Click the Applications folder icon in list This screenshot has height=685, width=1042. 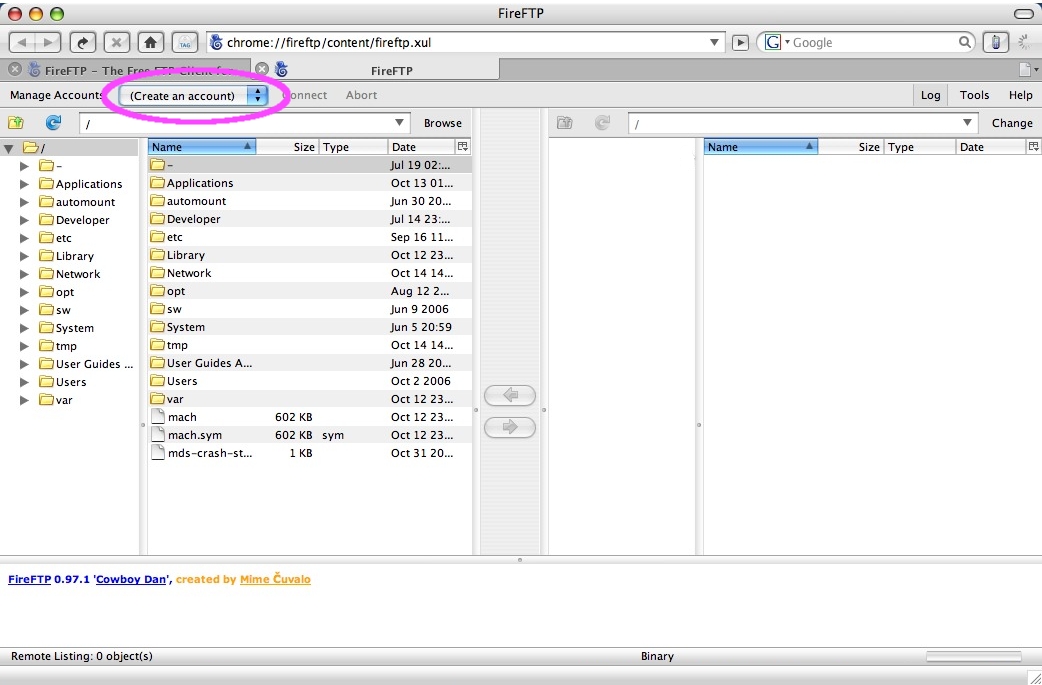click(157, 183)
